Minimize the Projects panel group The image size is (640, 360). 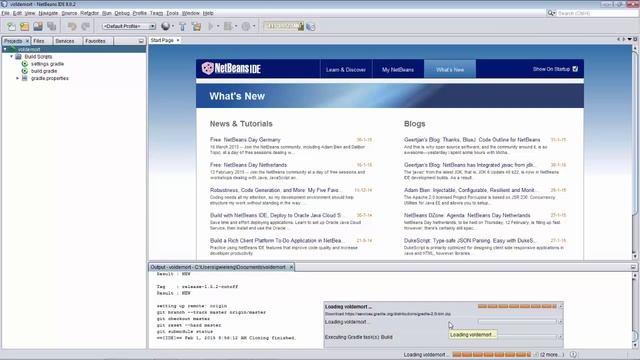pyautogui.click(x=141, y=41)
